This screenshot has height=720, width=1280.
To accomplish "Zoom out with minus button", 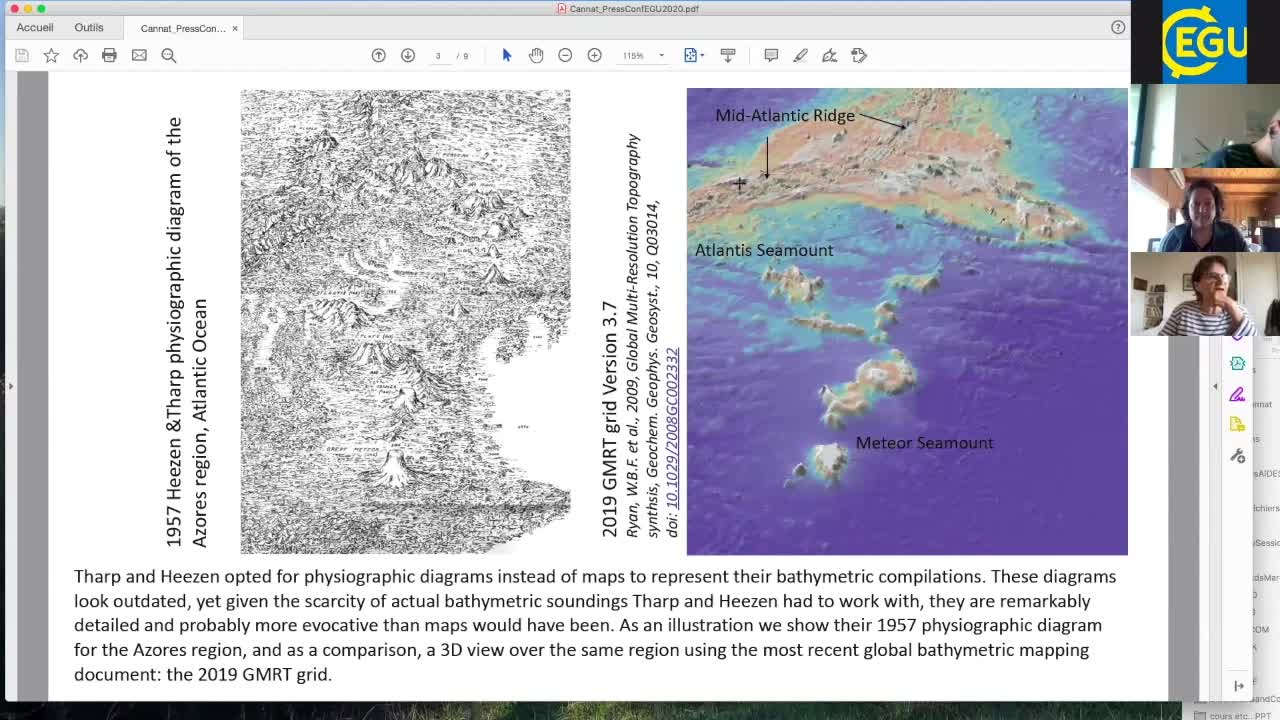I will [x=565, y=55].
